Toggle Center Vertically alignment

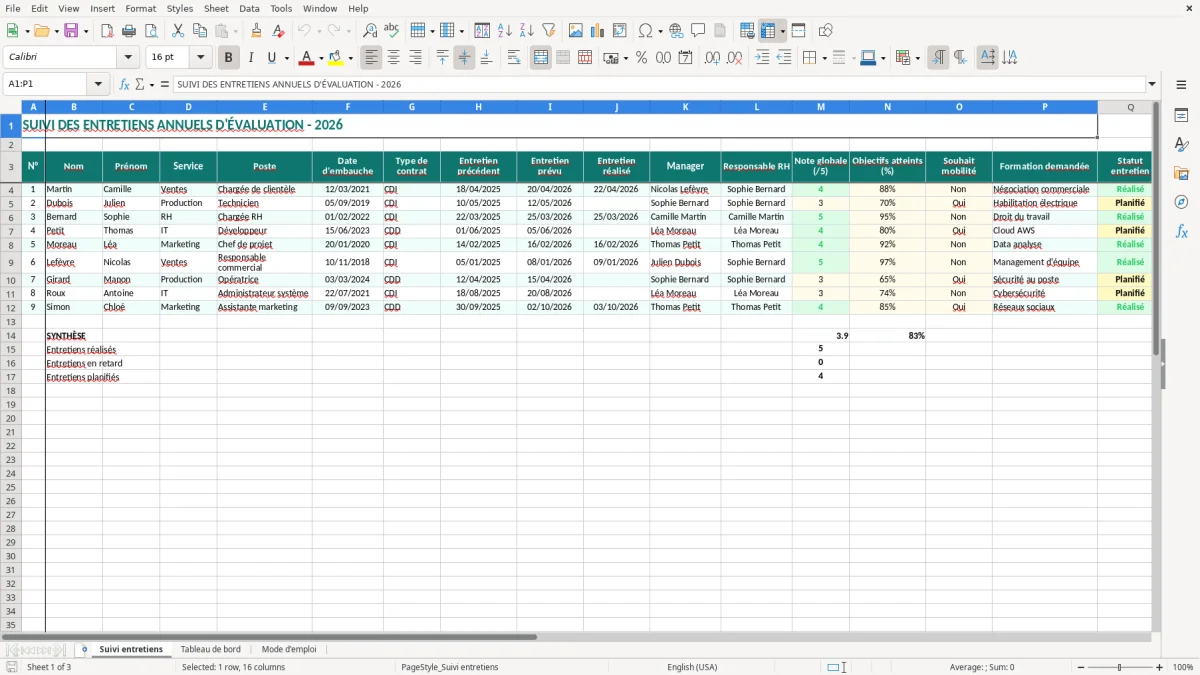[x=464, y=58]
